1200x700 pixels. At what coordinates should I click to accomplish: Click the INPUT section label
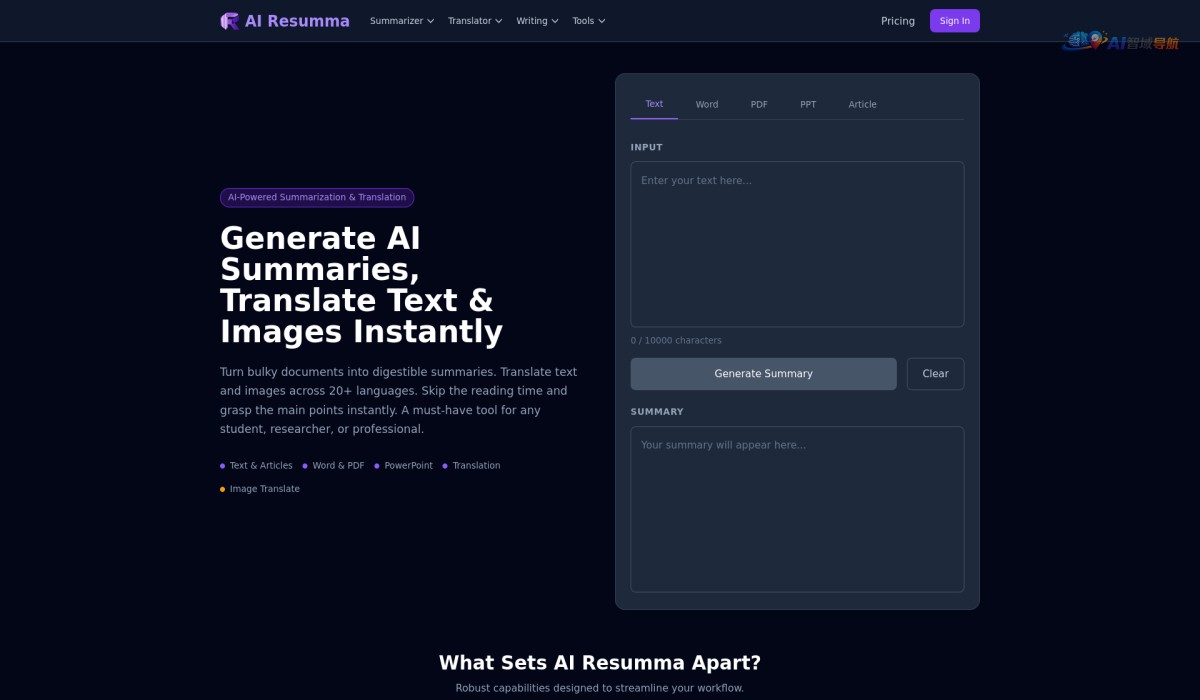click(647, 147)
